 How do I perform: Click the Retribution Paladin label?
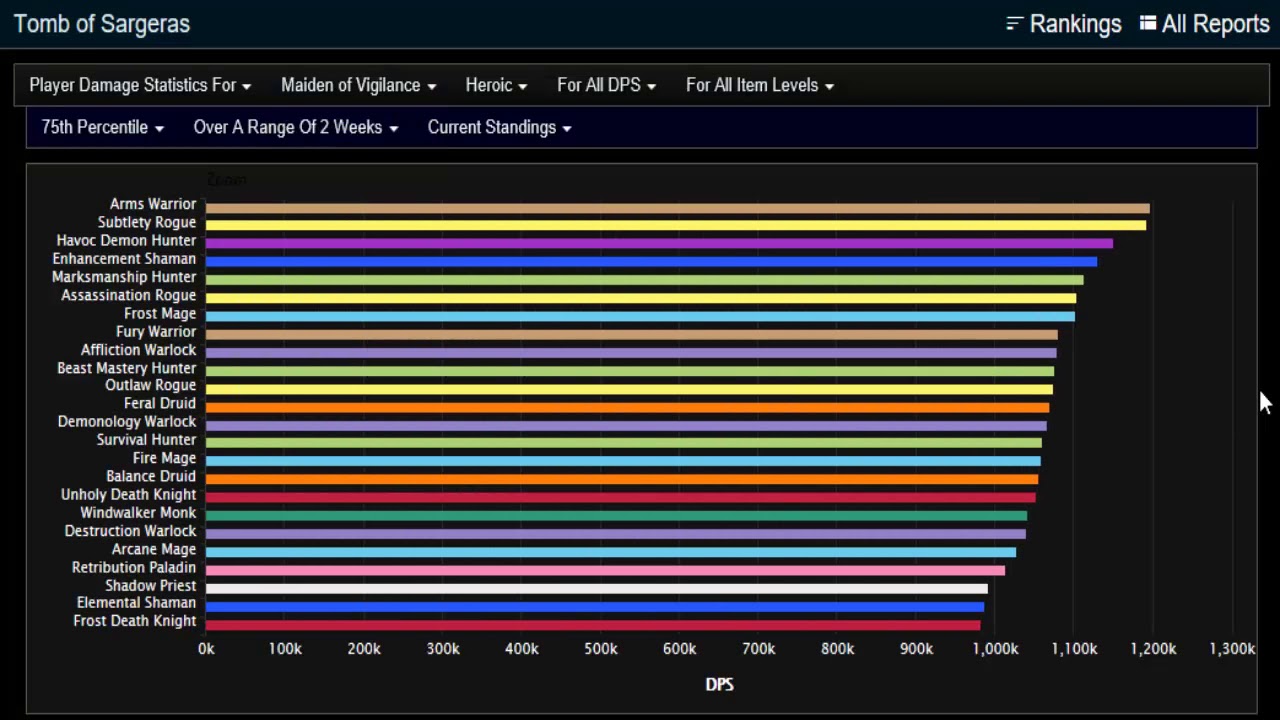134,567
